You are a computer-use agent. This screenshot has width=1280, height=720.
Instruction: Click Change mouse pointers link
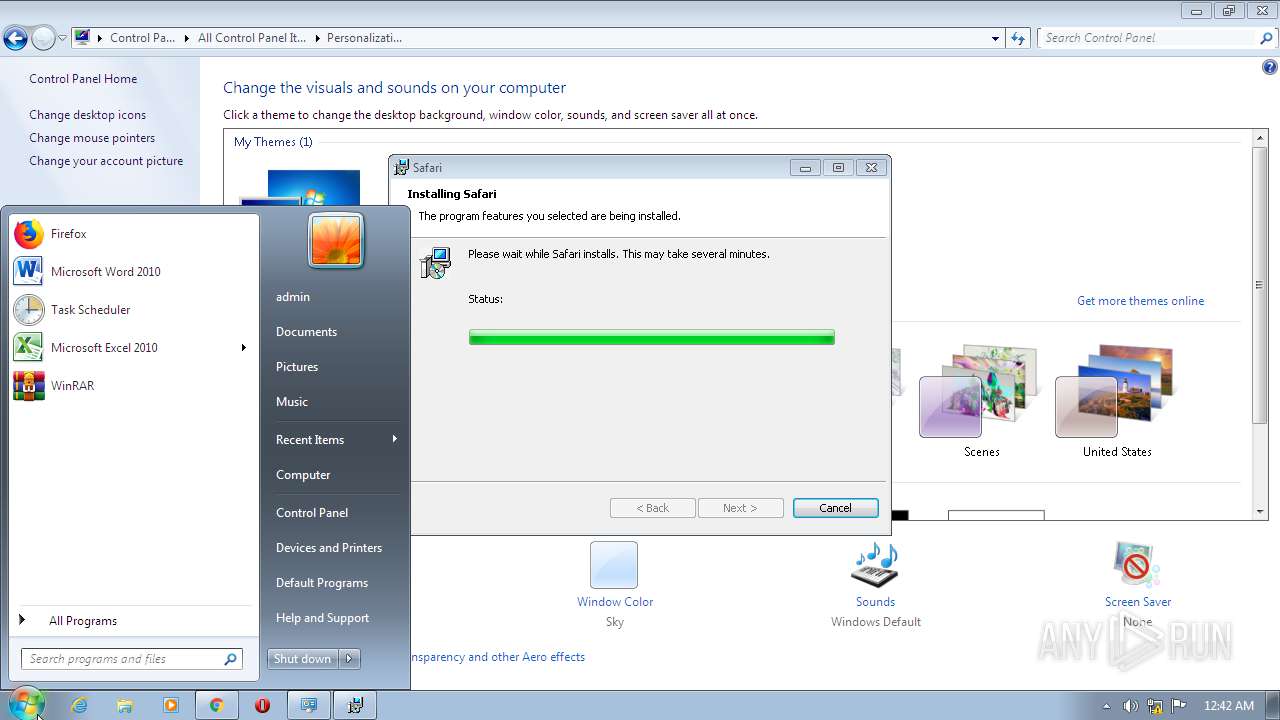tap(92, 138)
